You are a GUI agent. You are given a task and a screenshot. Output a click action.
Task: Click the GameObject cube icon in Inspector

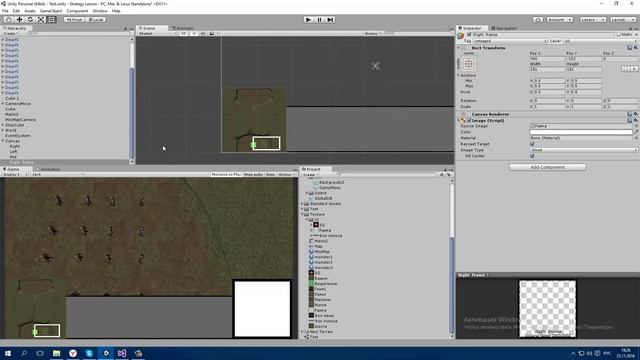pos(461,36)
